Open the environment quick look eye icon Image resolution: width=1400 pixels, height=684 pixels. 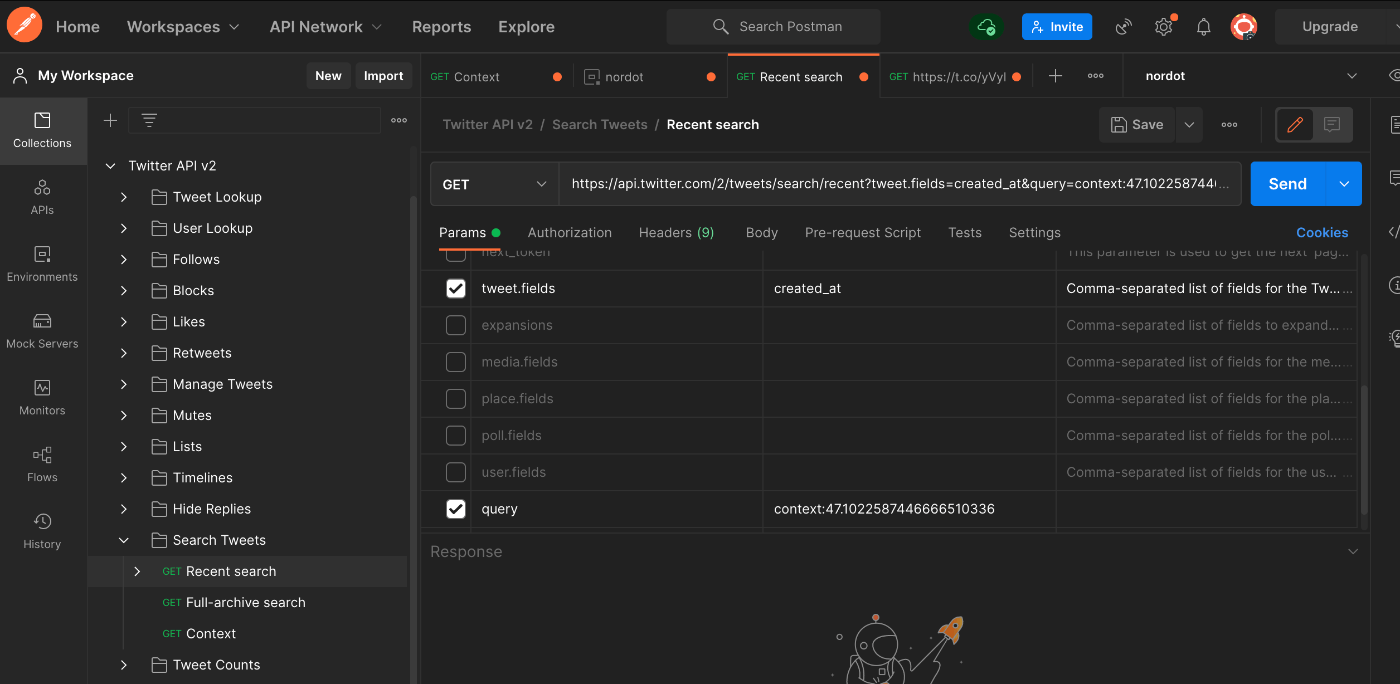click(1395, 76)
